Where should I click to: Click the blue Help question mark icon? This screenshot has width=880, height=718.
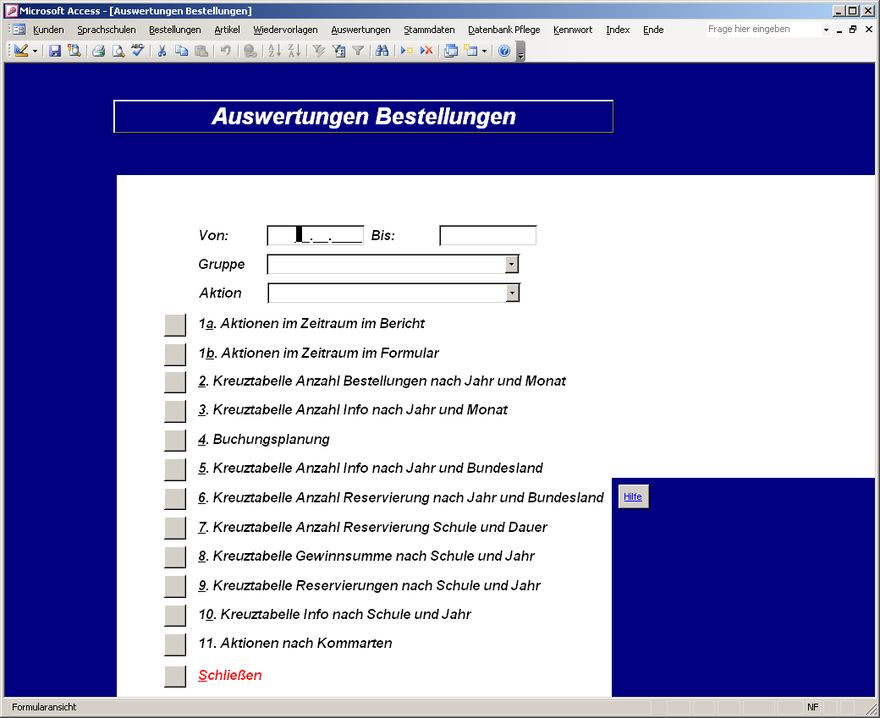[504, 51]
